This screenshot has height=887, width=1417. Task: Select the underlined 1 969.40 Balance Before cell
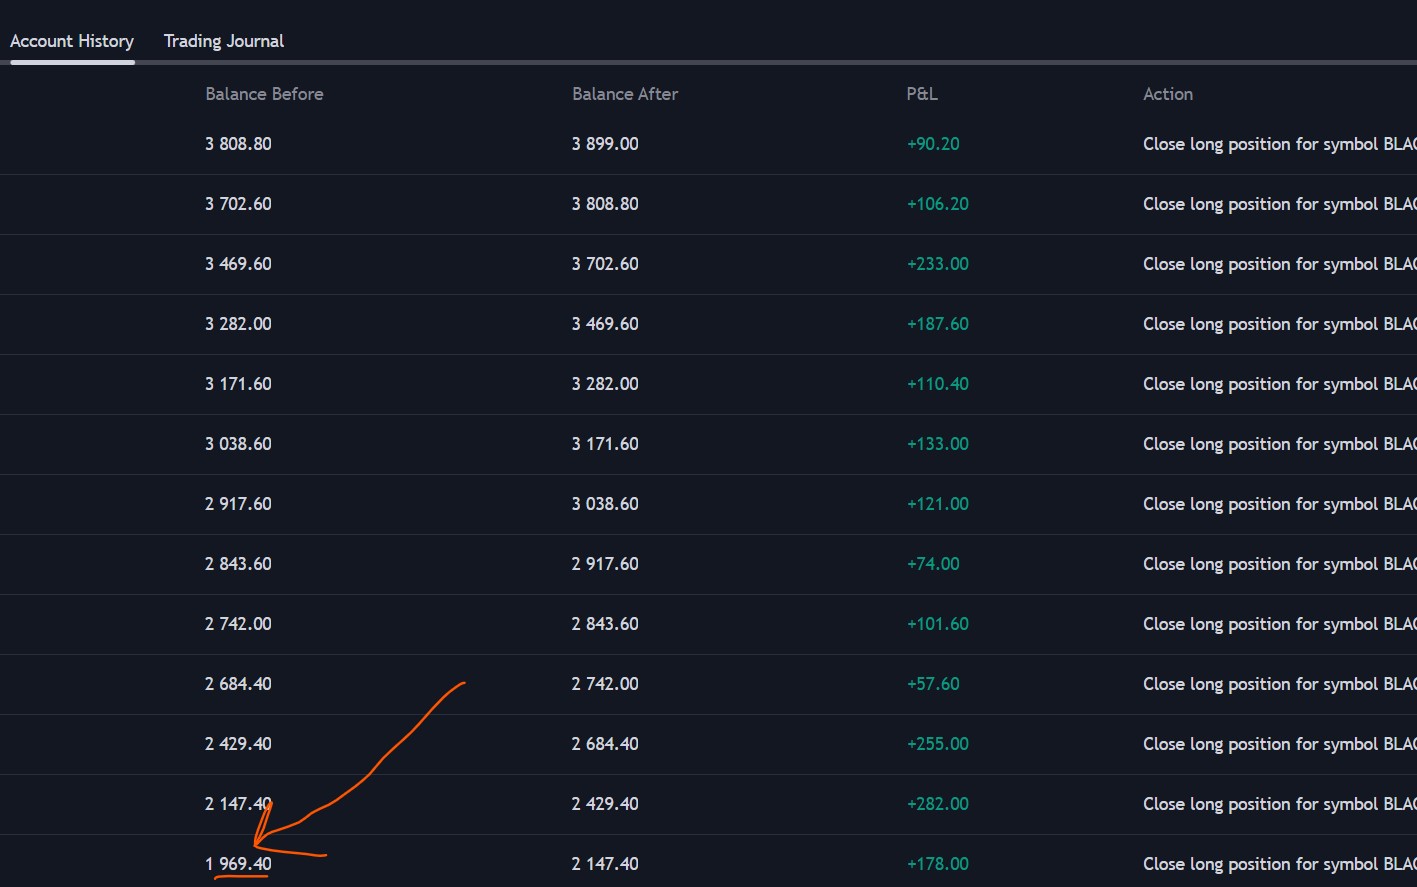click(x=238, y=864)
